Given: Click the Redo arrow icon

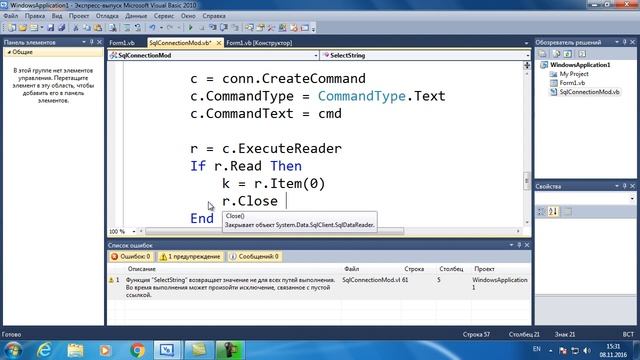Looking at the screenshot, I should click(170, 28).
